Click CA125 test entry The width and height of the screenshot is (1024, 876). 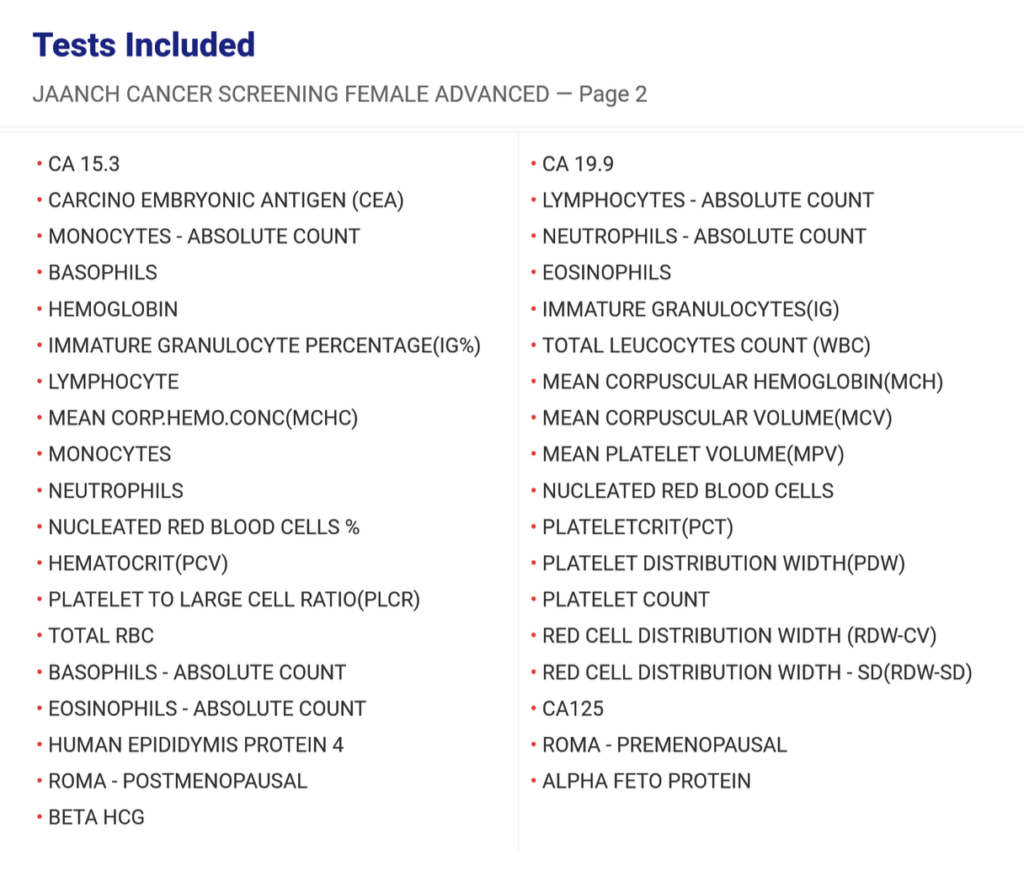pyautogui.click(x=573, y=709)
